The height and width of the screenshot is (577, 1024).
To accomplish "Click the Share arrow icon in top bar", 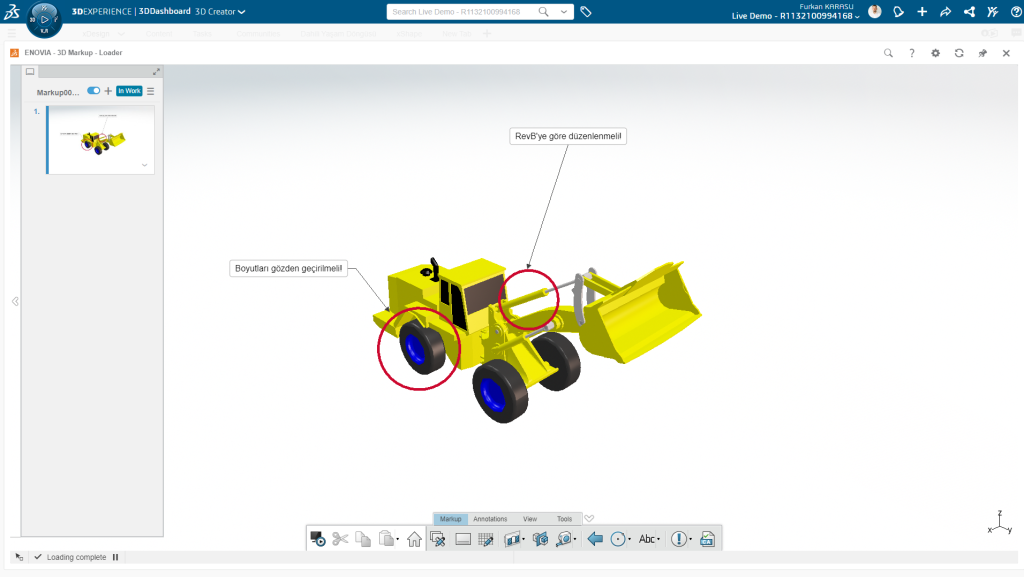I will point(945,12).
